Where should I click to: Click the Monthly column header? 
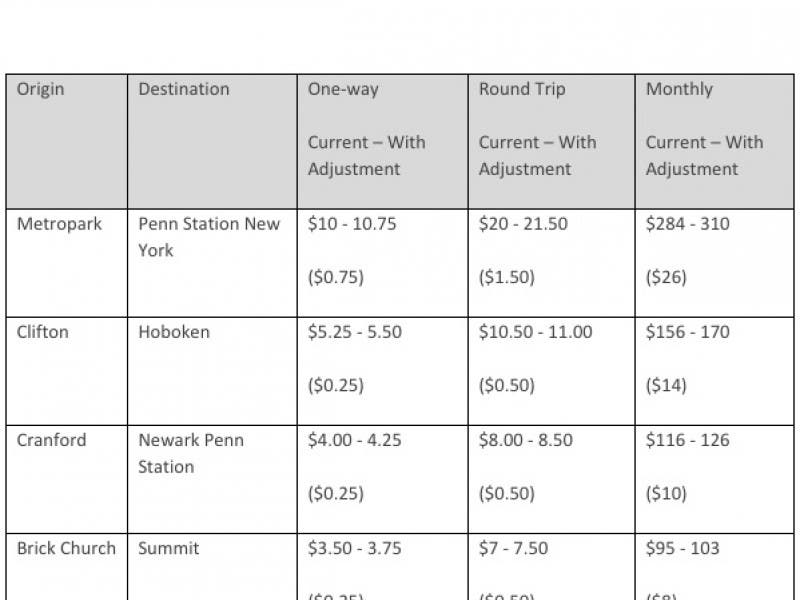679,89
